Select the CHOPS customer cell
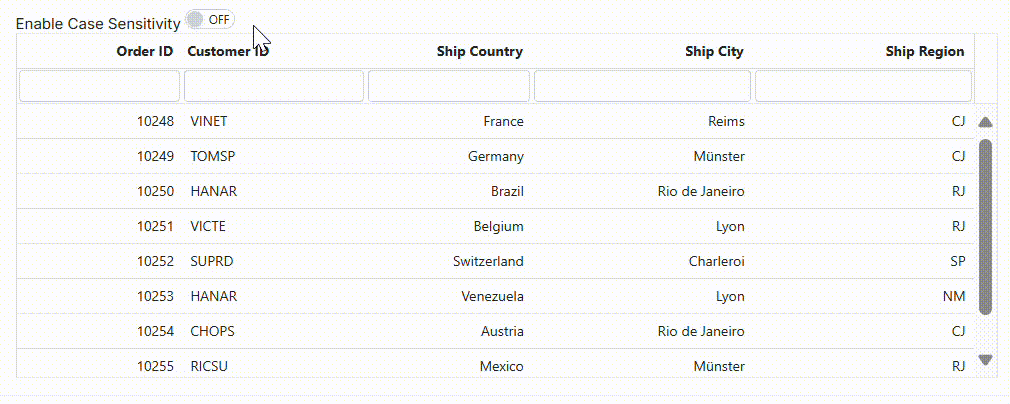Viewport: 1010px width, 404px height. click(212, 332)
